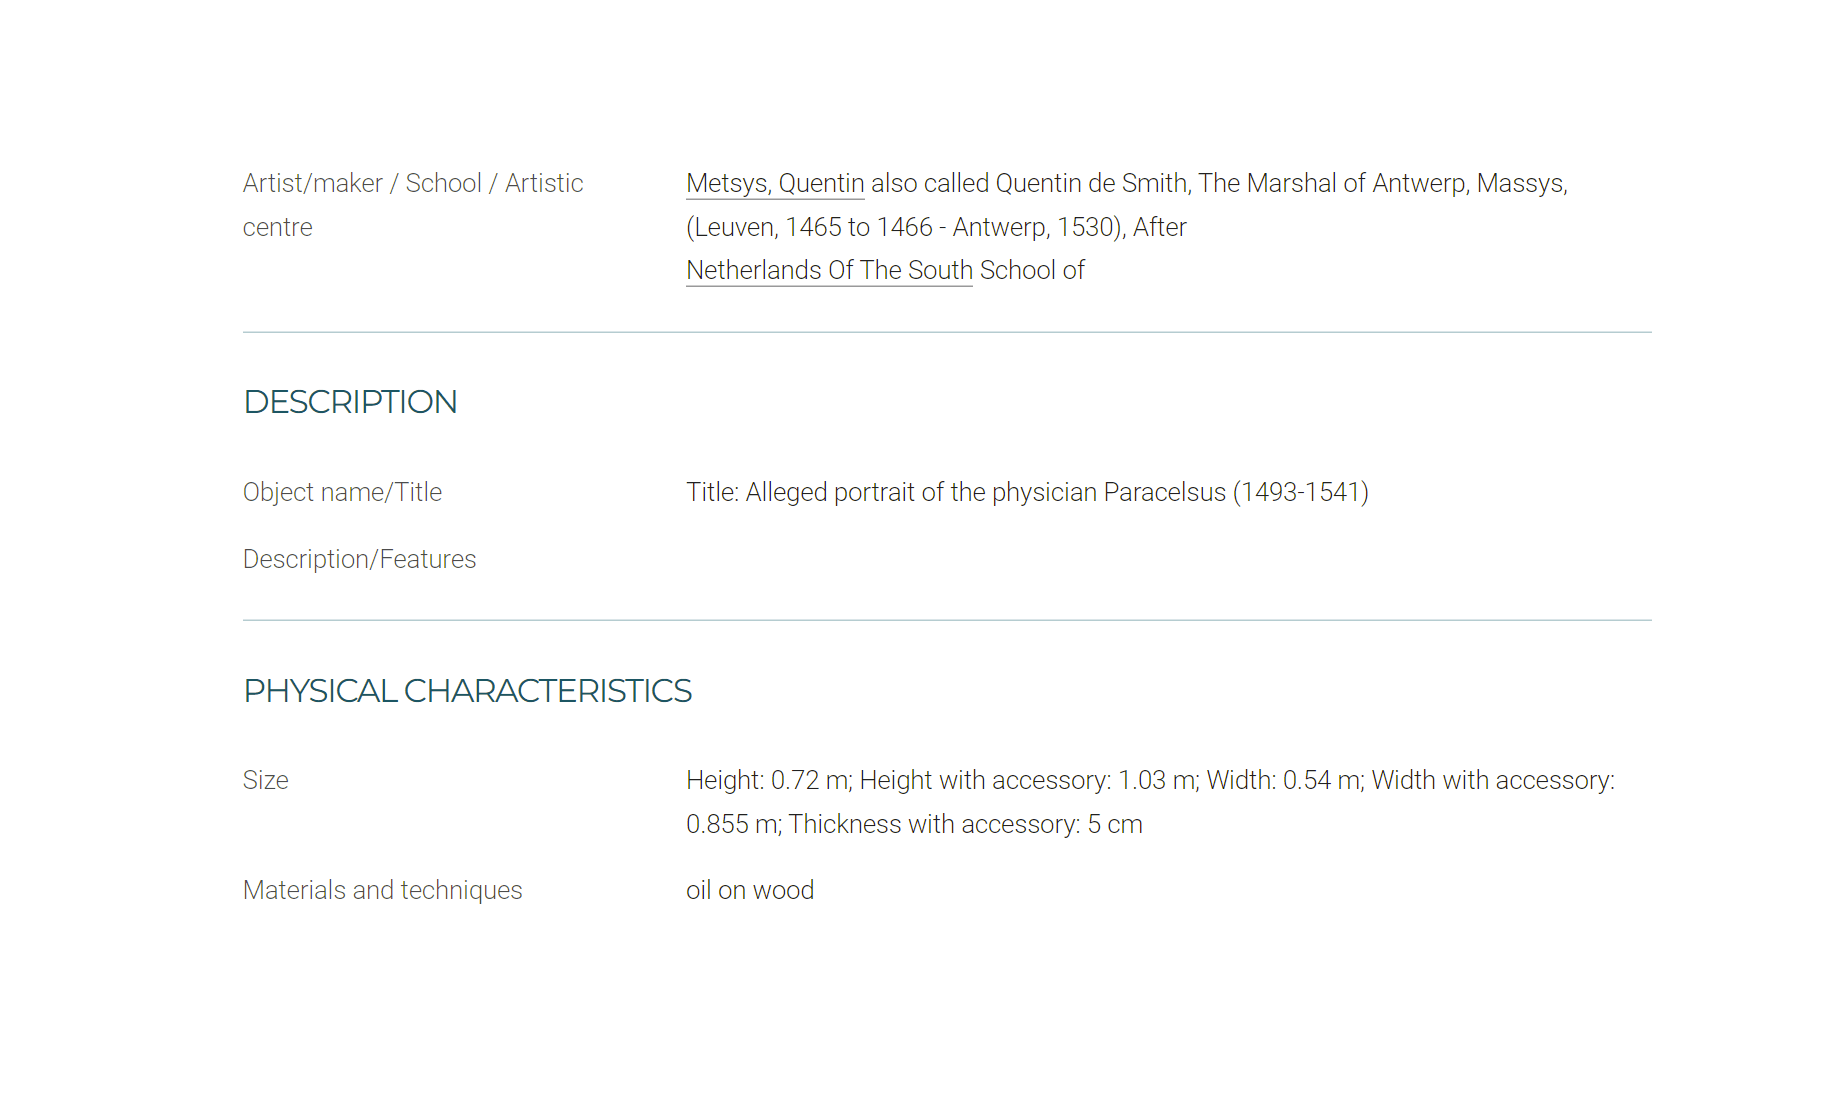
Task: Click 'The Marshal of Antwerp' alias text
Action: [1331, 184]
